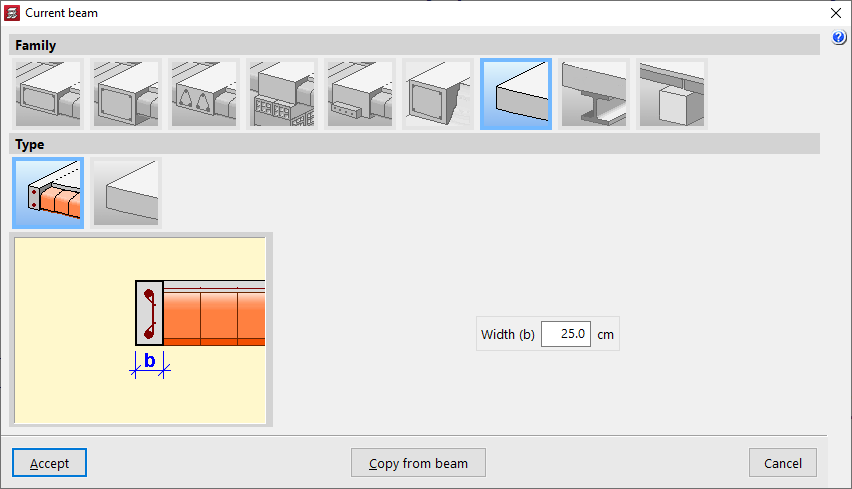This screenshot has width=852, height=489.
Task: Select the flat beam family icon
Action: point(47,94)
